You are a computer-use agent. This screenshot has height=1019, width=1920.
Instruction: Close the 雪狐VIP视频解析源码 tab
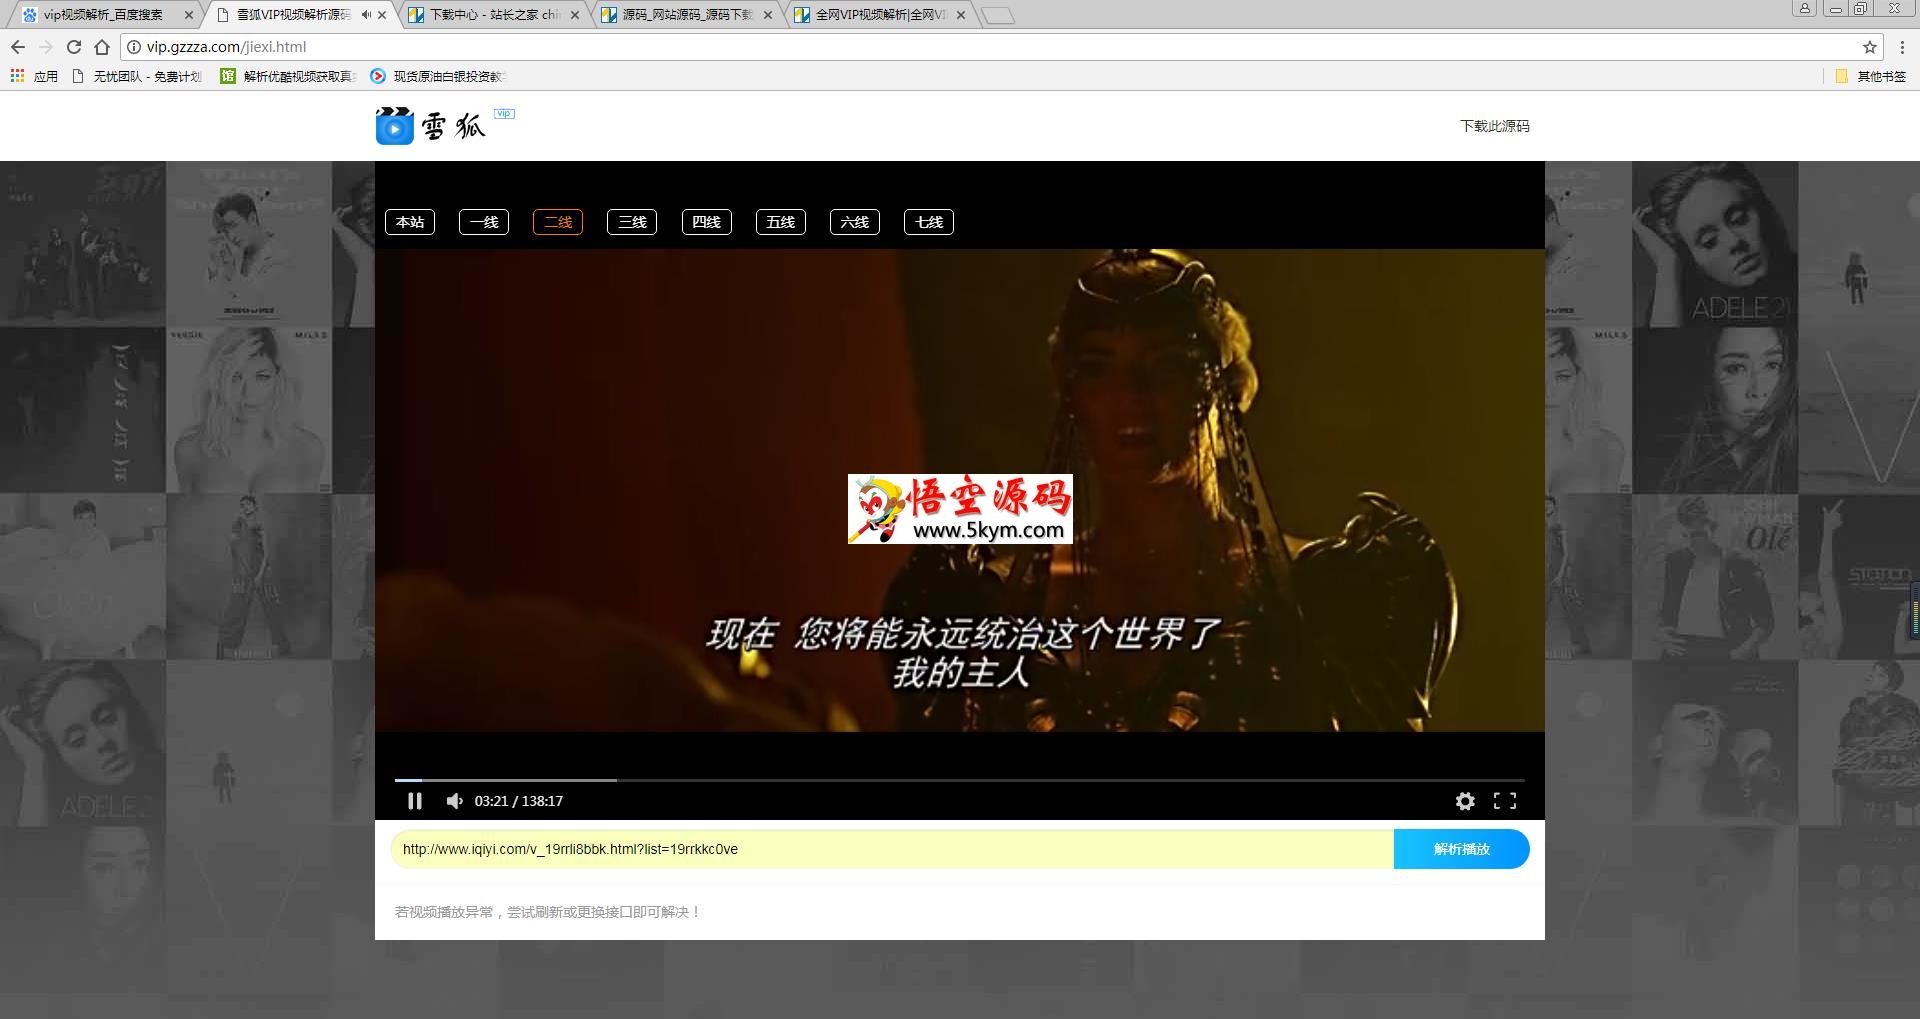[382, 15]
